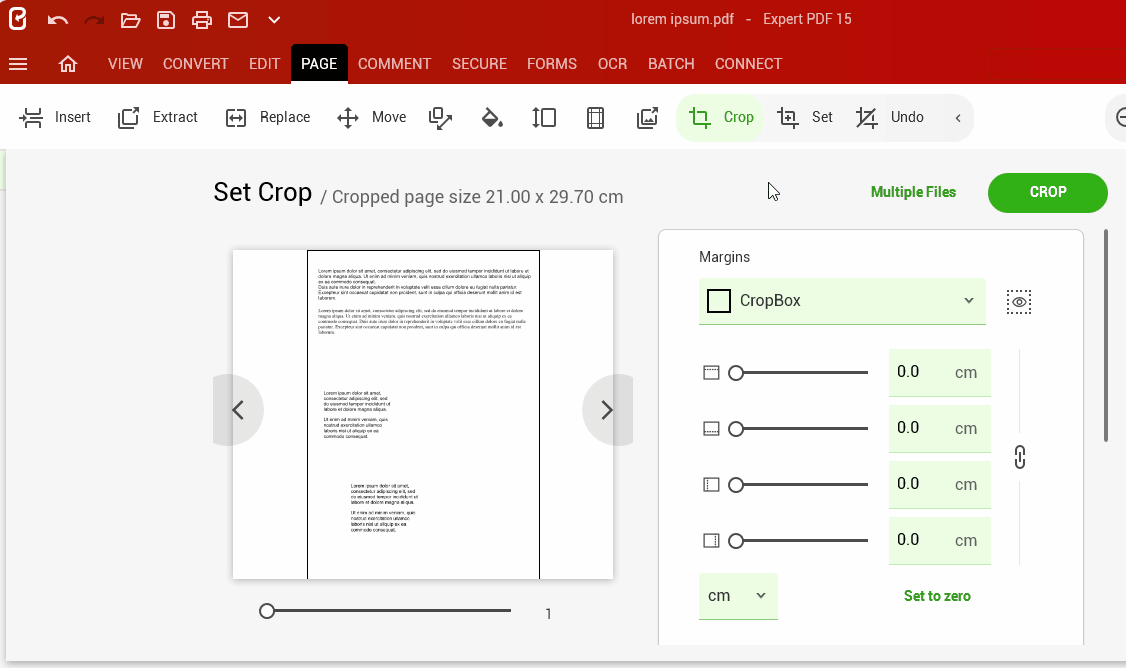Toggle the crop box preview eye icon

(x=1018, y=302)
